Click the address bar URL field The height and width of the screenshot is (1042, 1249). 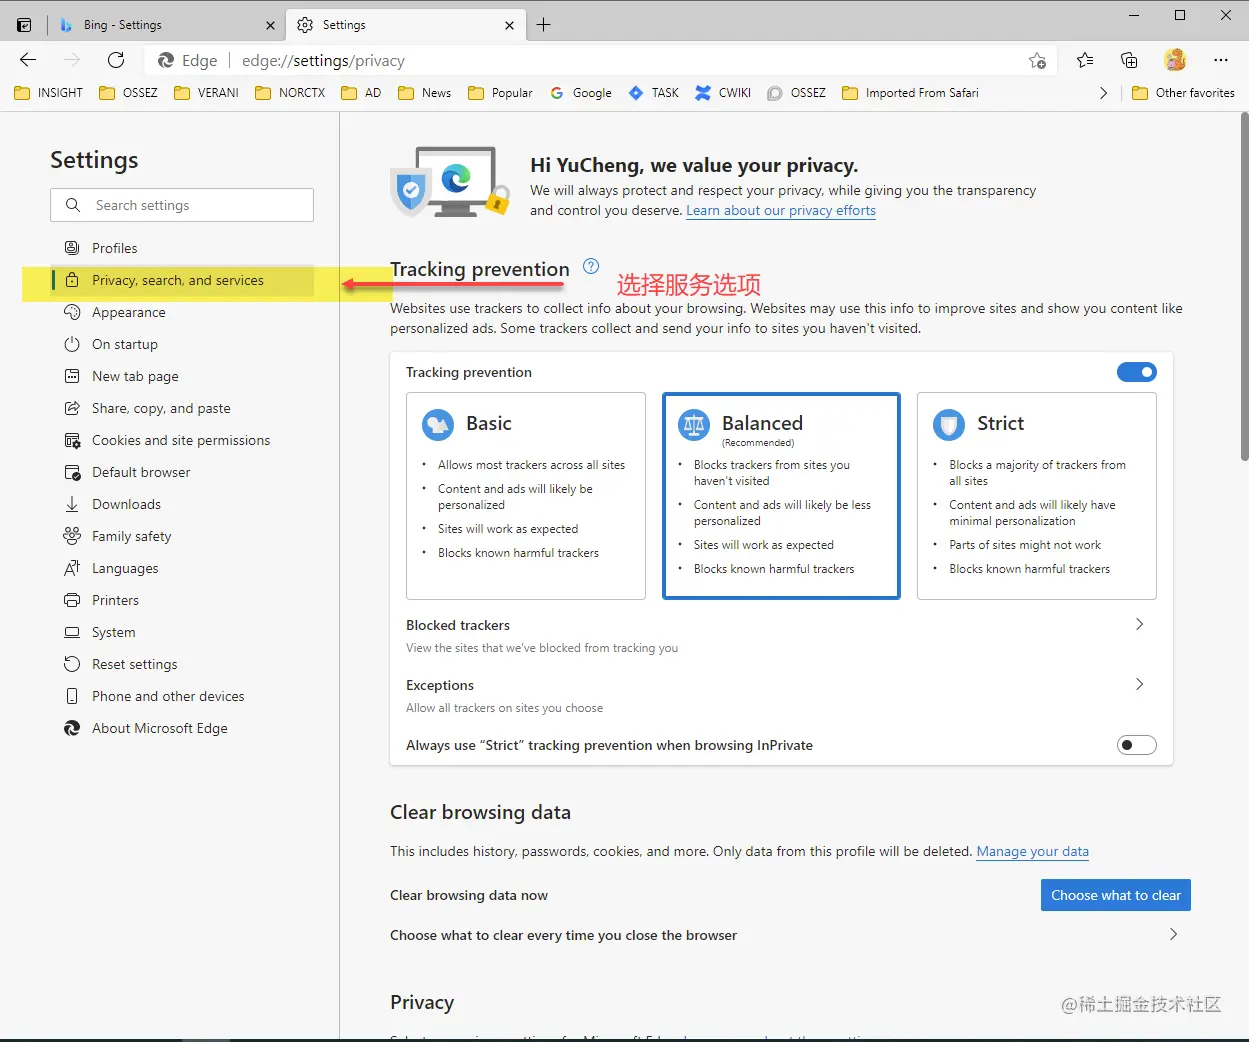tap(600, 61)
